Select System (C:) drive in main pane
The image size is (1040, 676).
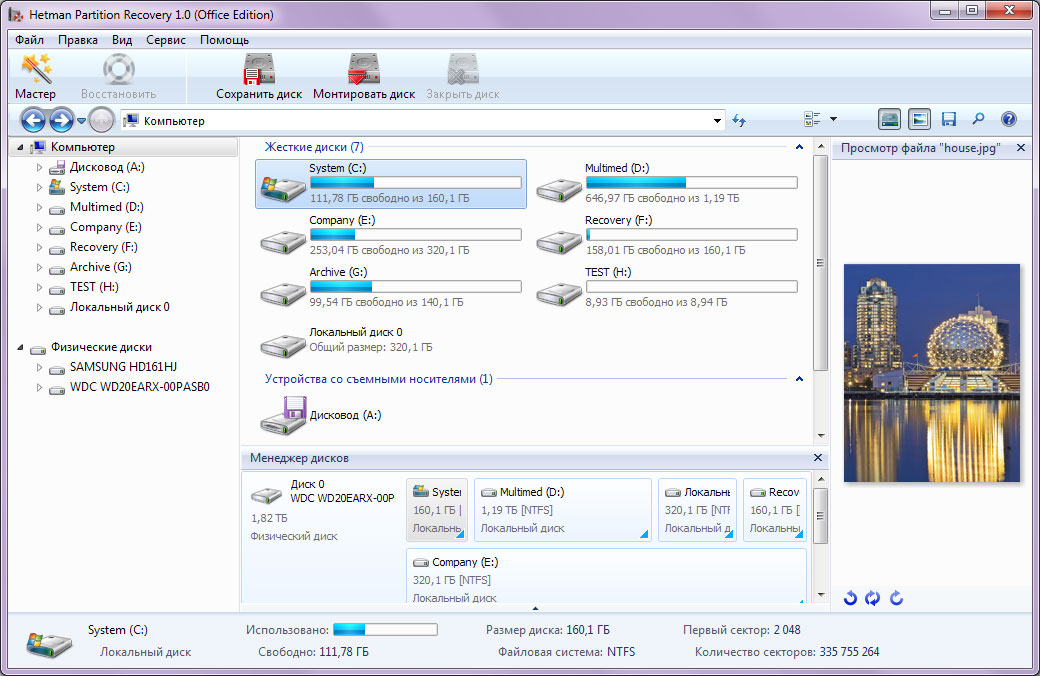[x=391, y=184]
